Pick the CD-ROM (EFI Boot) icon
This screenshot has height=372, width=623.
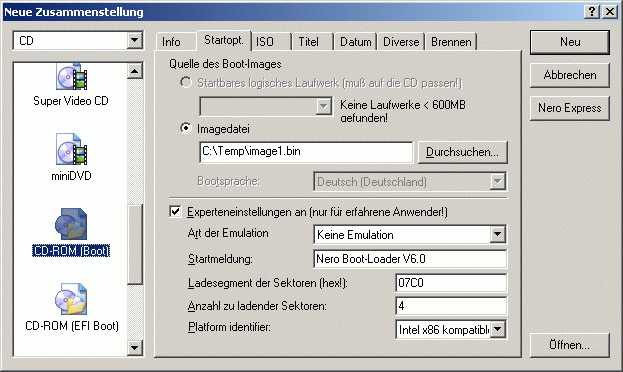point(71,299)
